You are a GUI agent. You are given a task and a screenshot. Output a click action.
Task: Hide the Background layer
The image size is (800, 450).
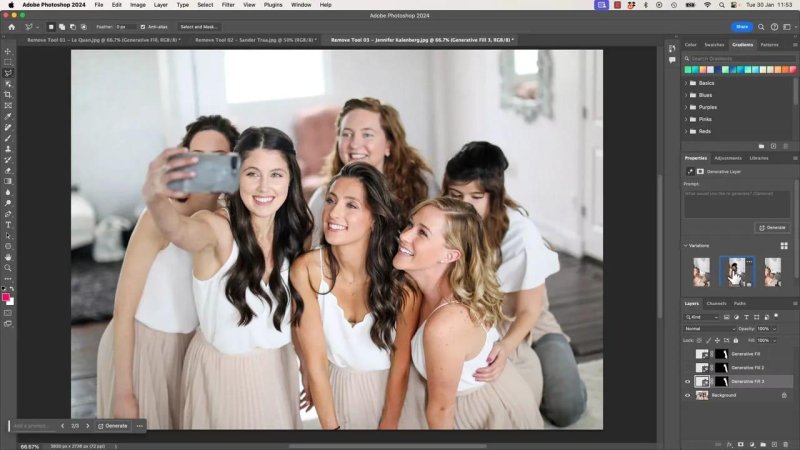687,395
